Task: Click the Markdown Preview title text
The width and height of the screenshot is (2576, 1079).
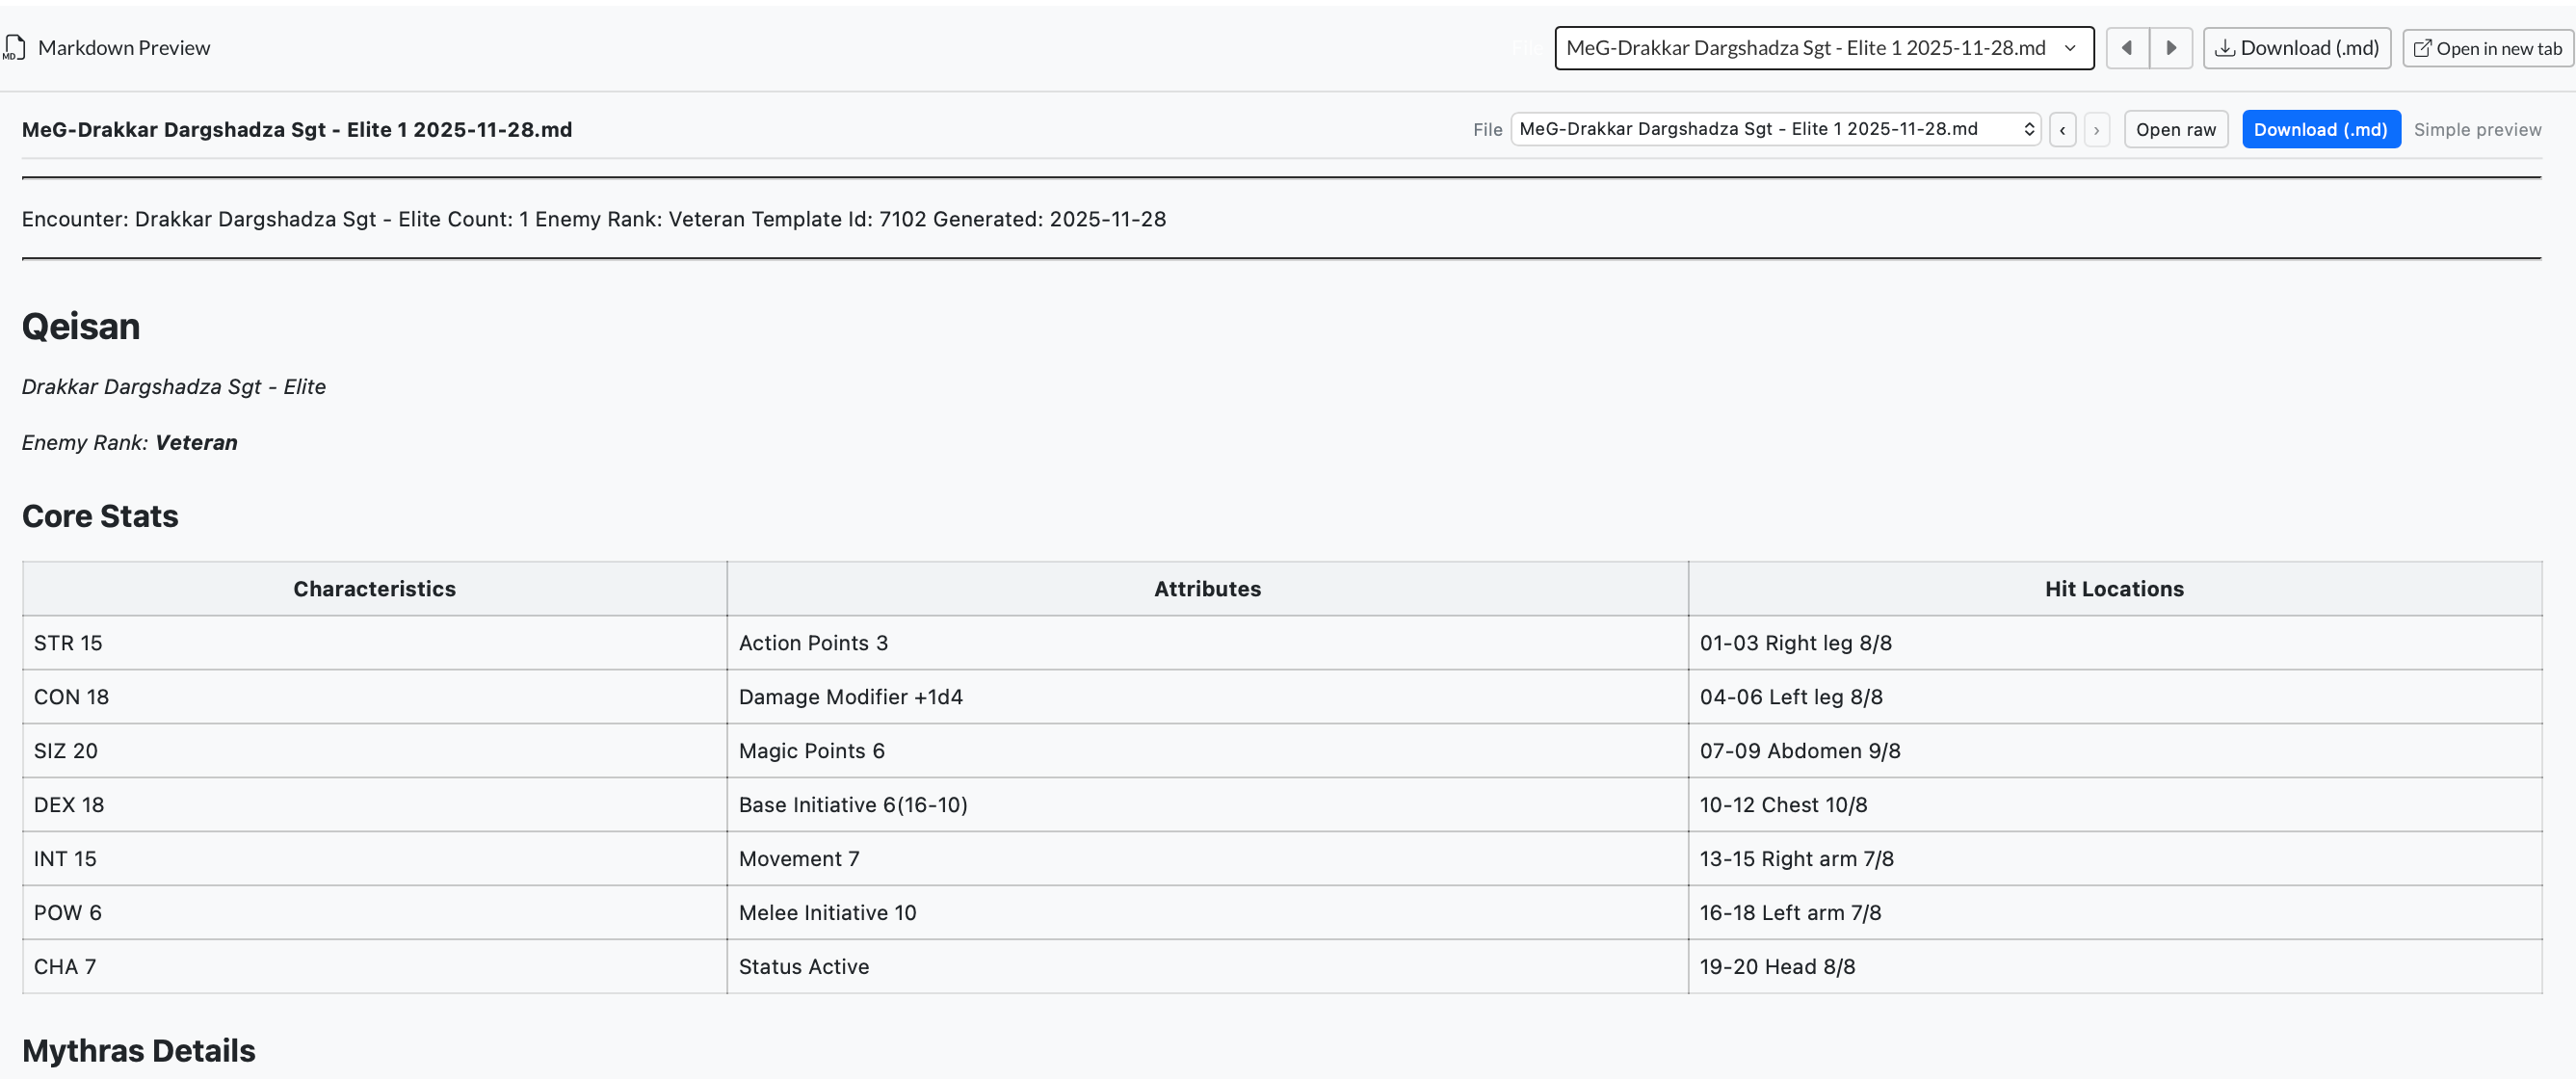Action: [124, 47]
